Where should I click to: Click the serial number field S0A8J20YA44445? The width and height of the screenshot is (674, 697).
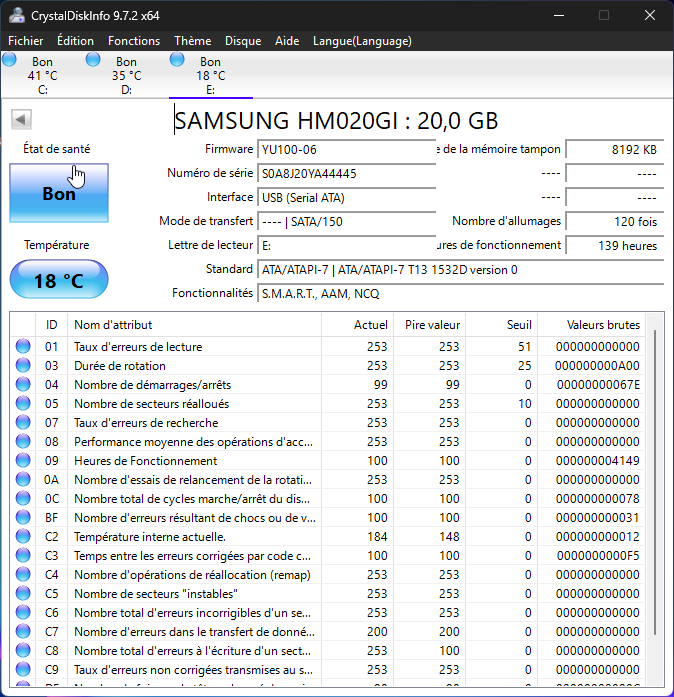(346, 173)
